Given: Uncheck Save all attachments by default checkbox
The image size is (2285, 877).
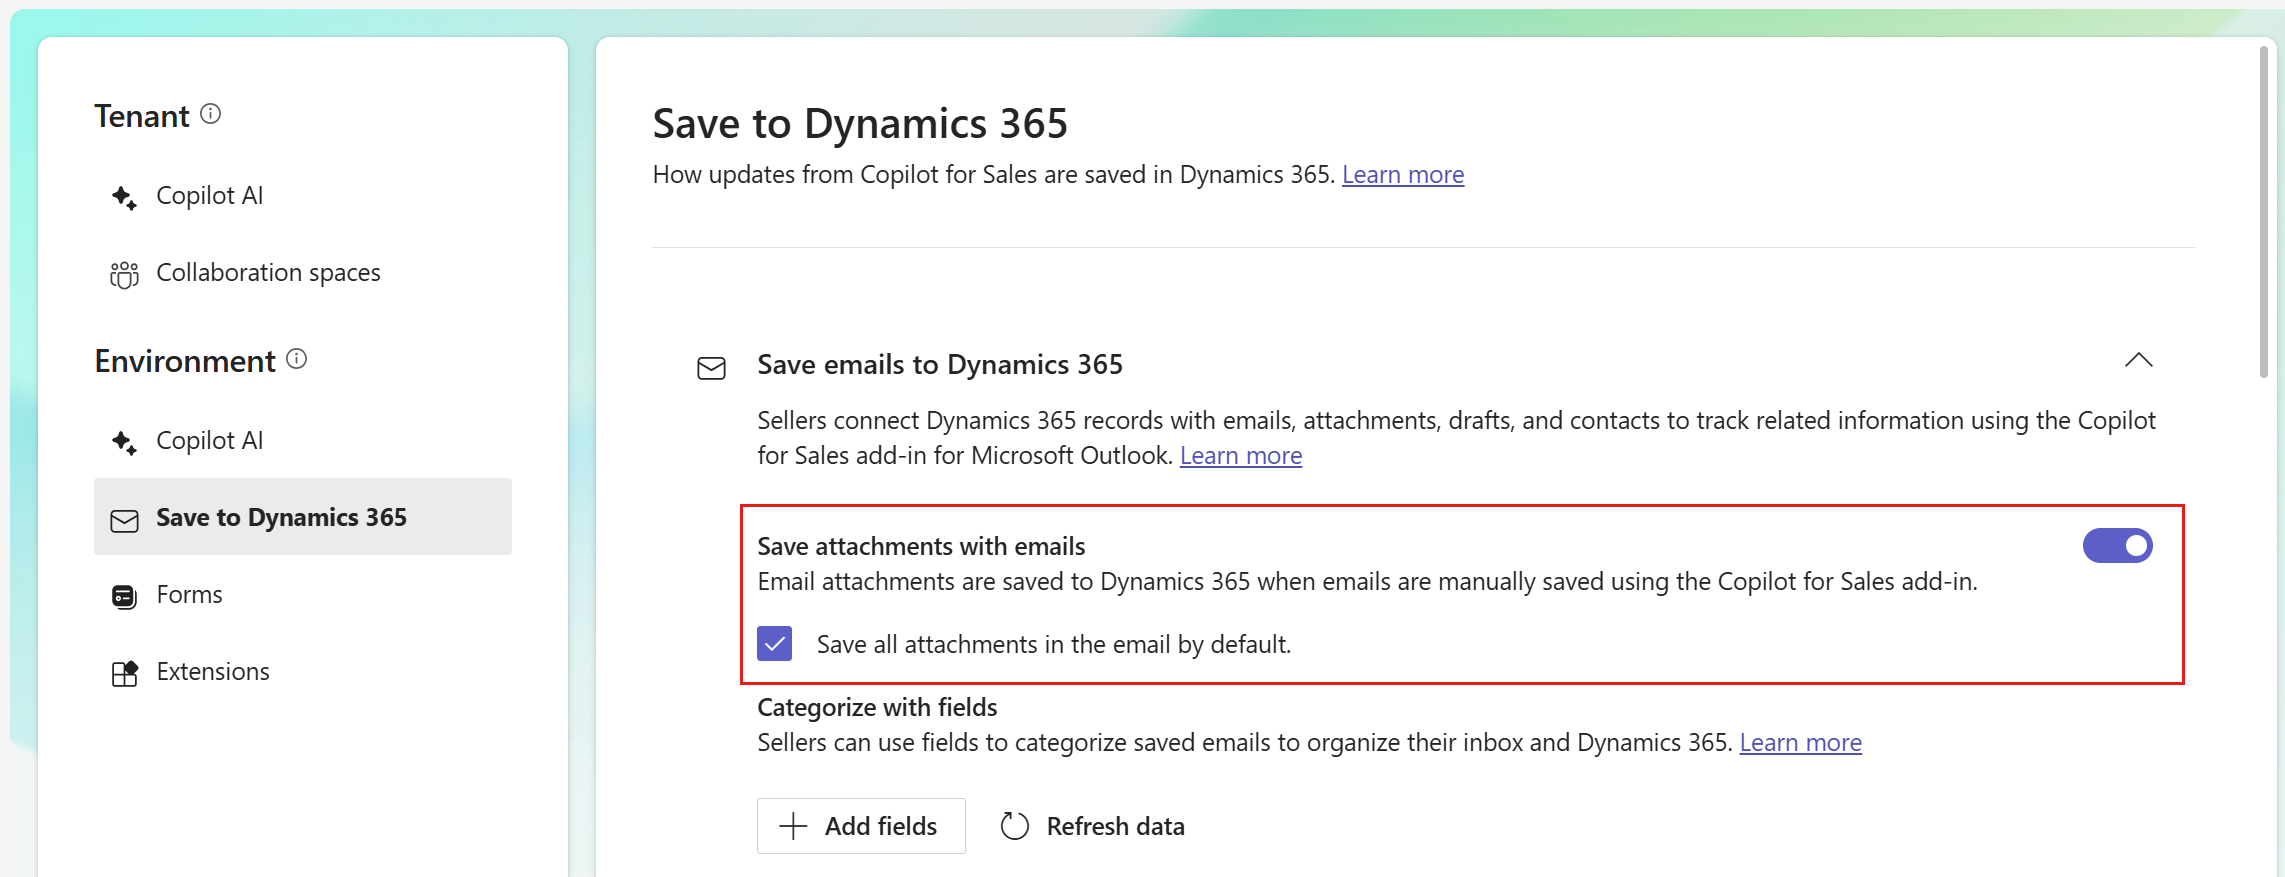Looking at the screenshot, I should (x=775, y=644).
